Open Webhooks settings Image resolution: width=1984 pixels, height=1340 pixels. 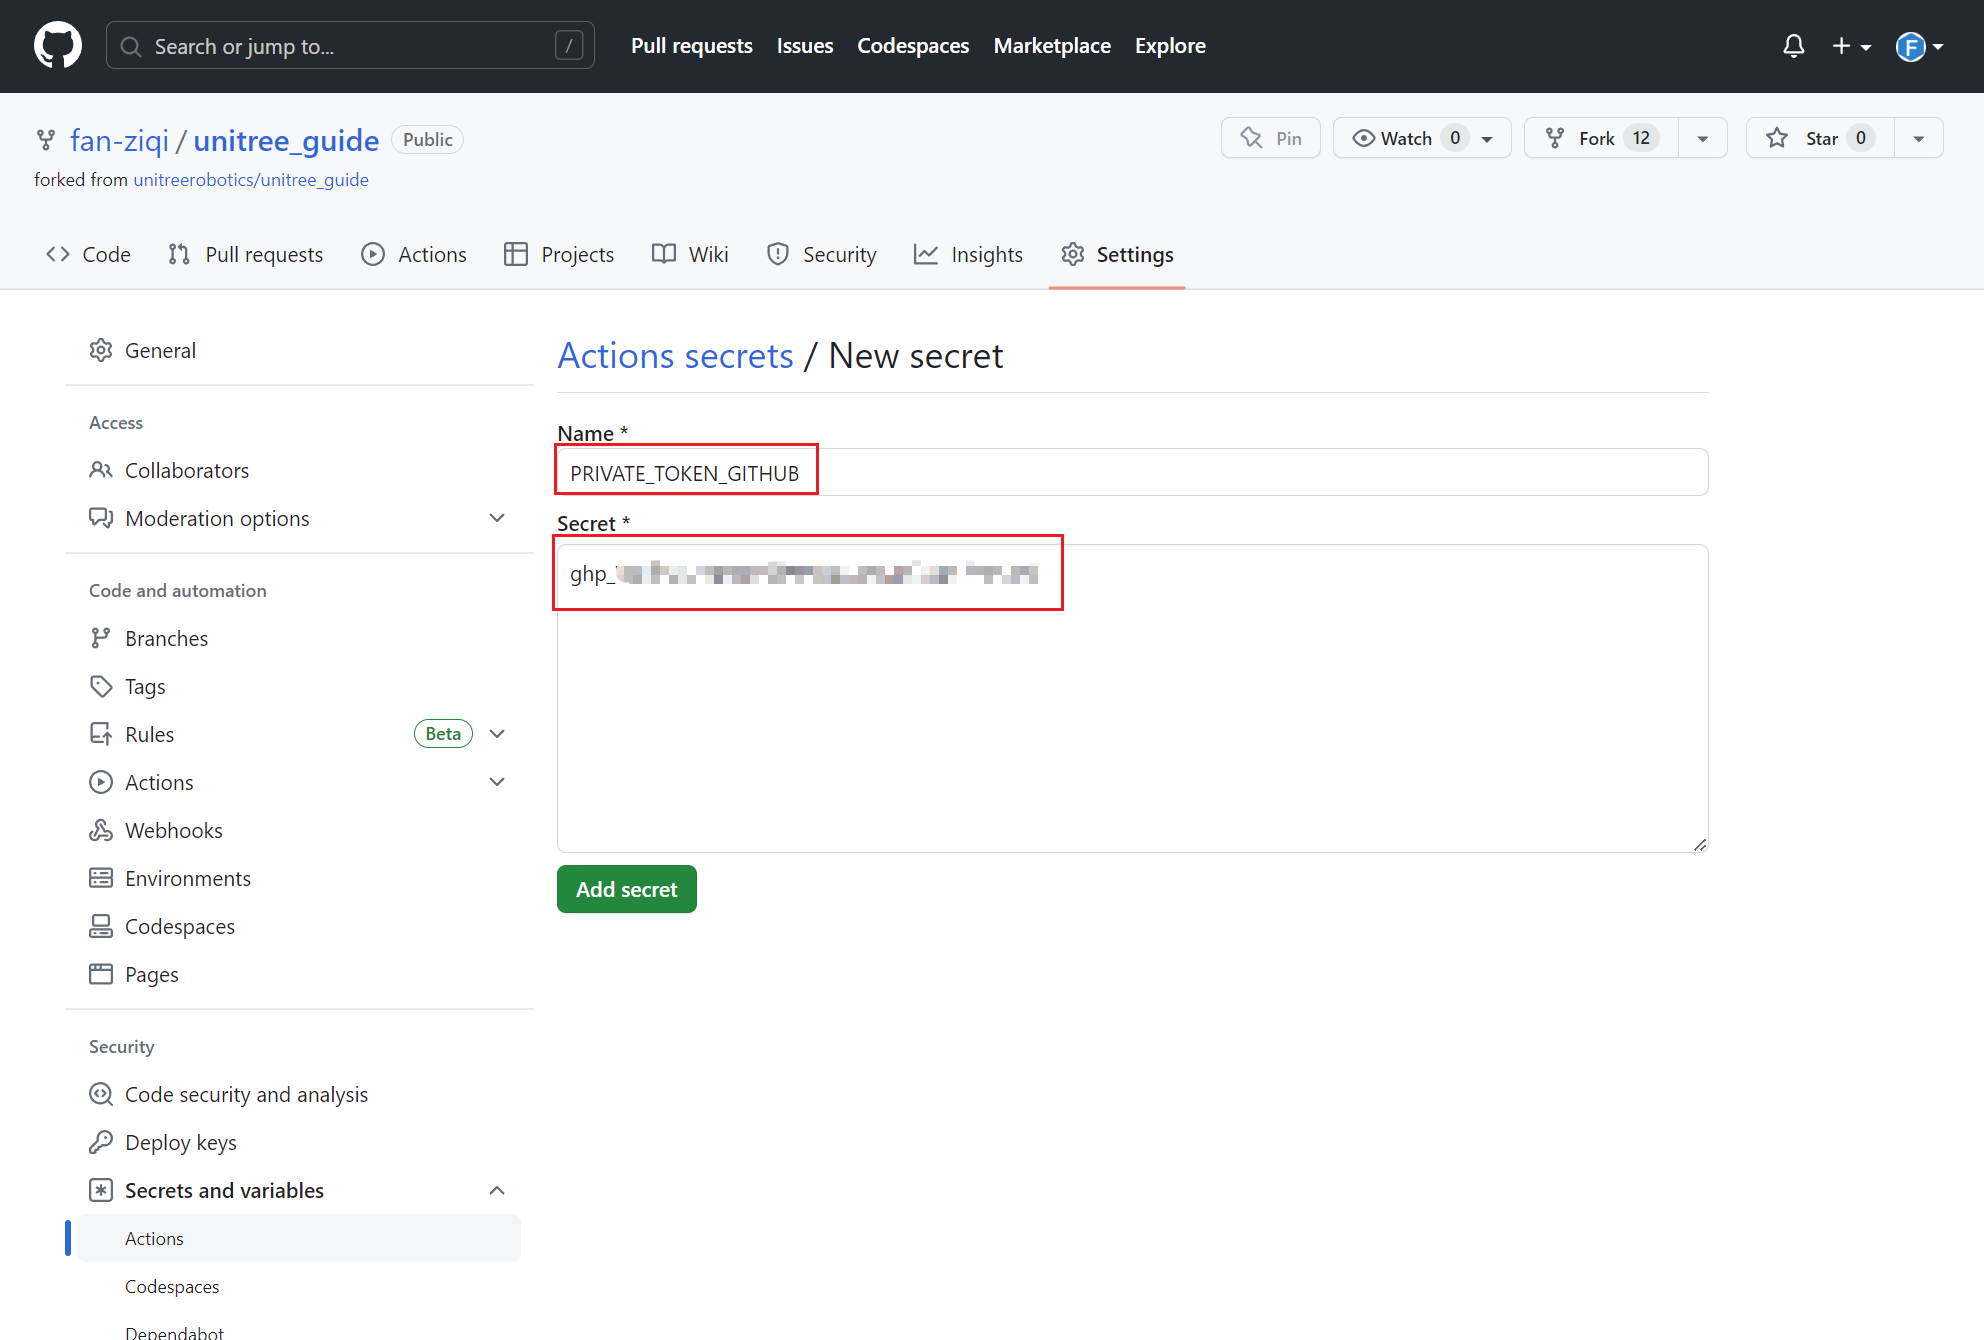[x=299, y=831]
